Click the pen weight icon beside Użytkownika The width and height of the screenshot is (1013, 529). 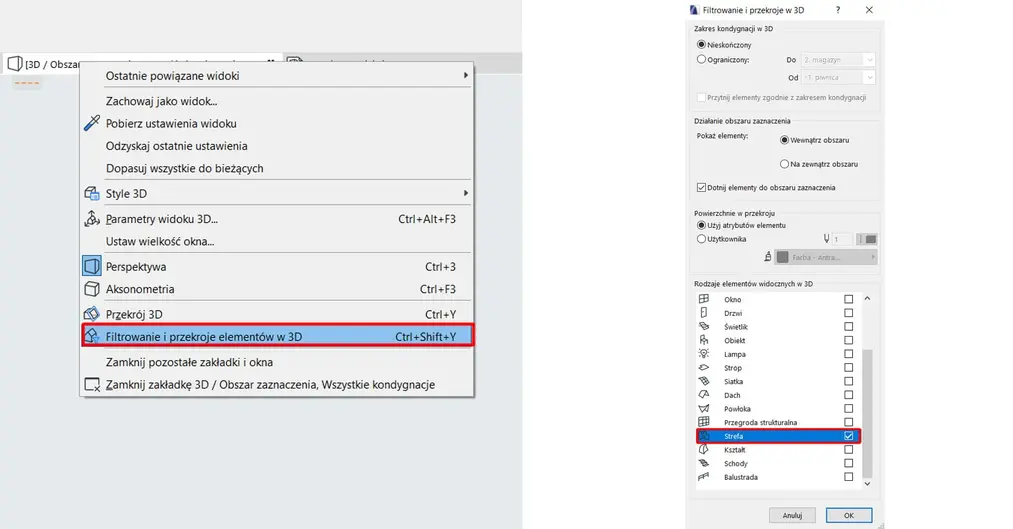[x=826, y=239]
